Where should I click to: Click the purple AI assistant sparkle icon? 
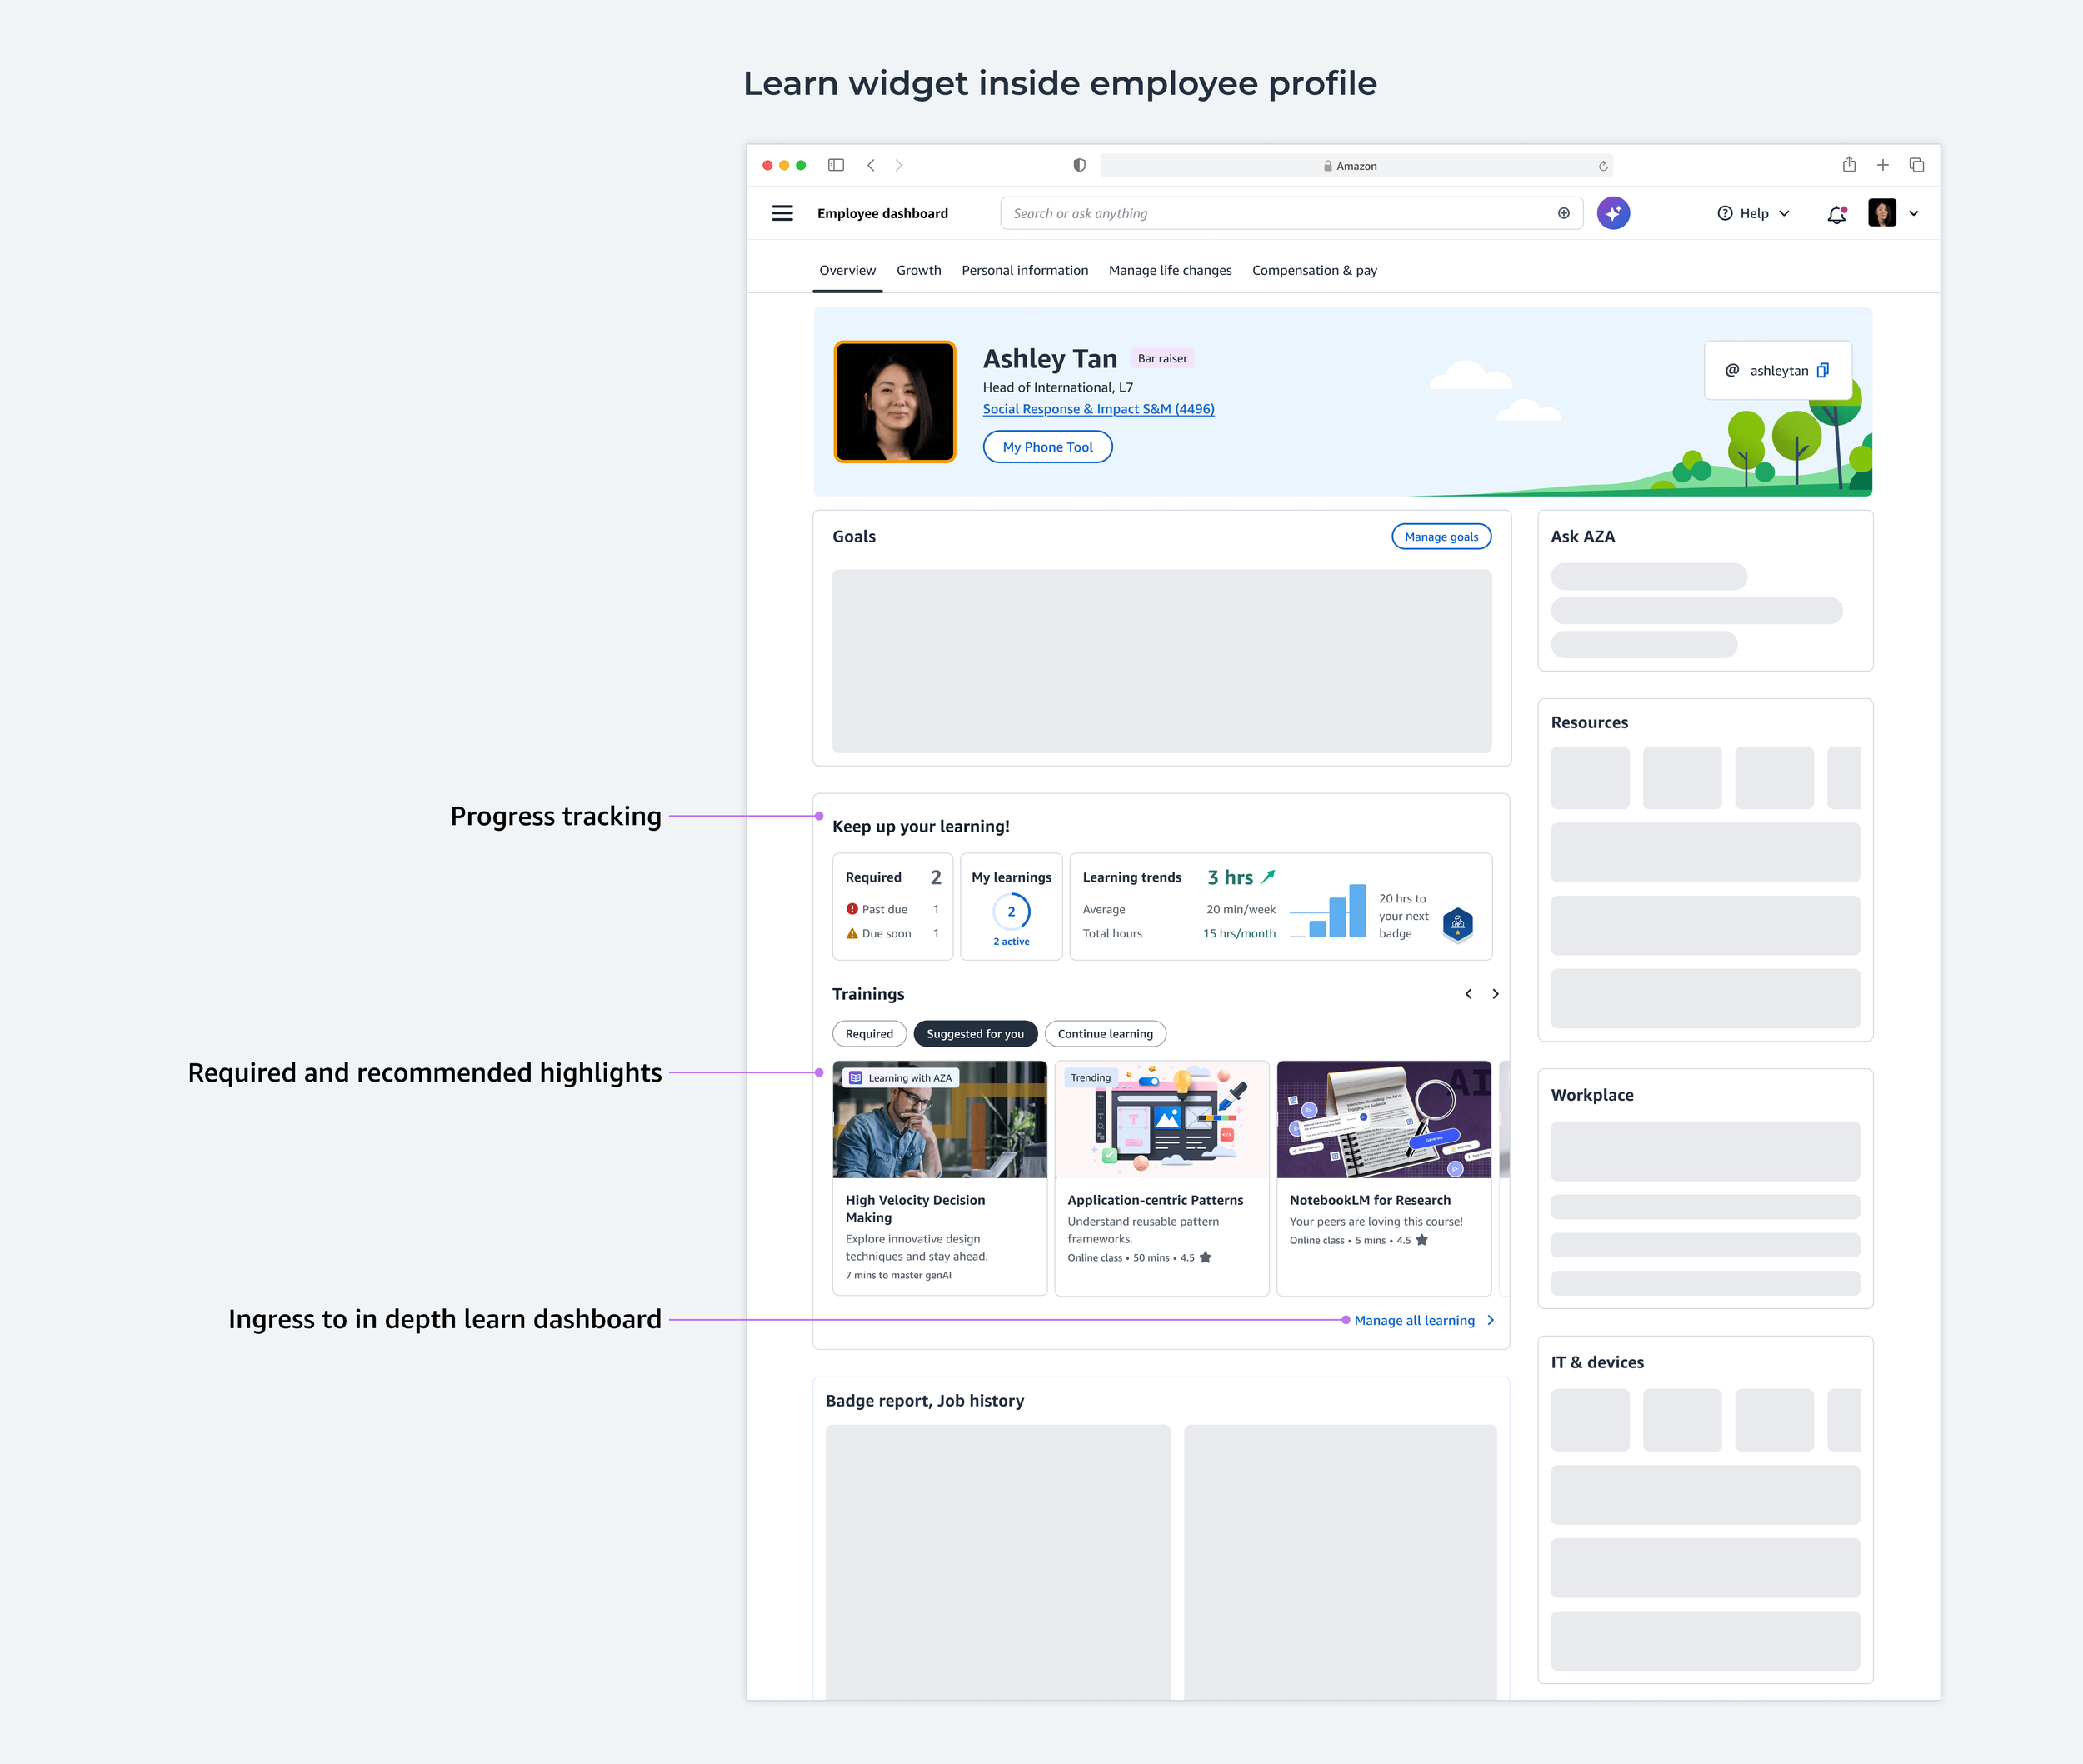pyautogui.click(x=1612, y=213)
